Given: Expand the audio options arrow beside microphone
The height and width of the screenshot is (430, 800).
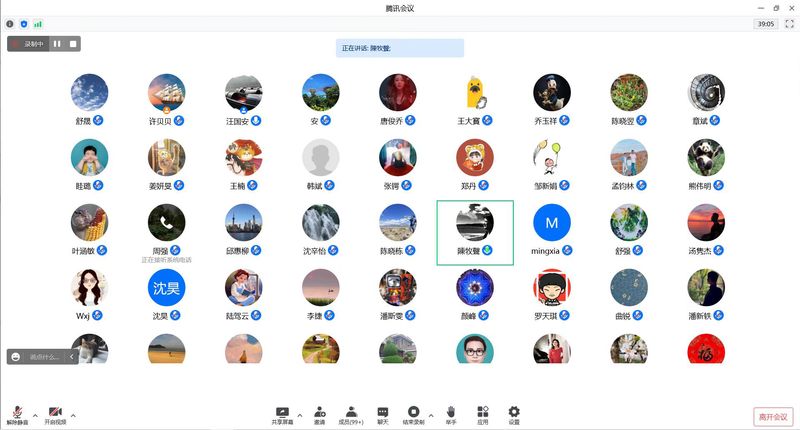Looking at the screenshot, I should [x=35, y=413].
